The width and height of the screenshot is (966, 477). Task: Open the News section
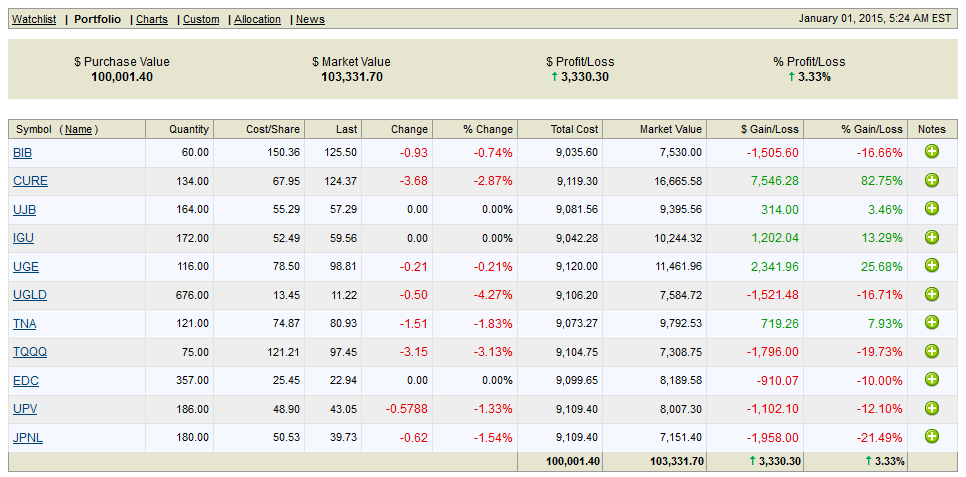(310, 19)
